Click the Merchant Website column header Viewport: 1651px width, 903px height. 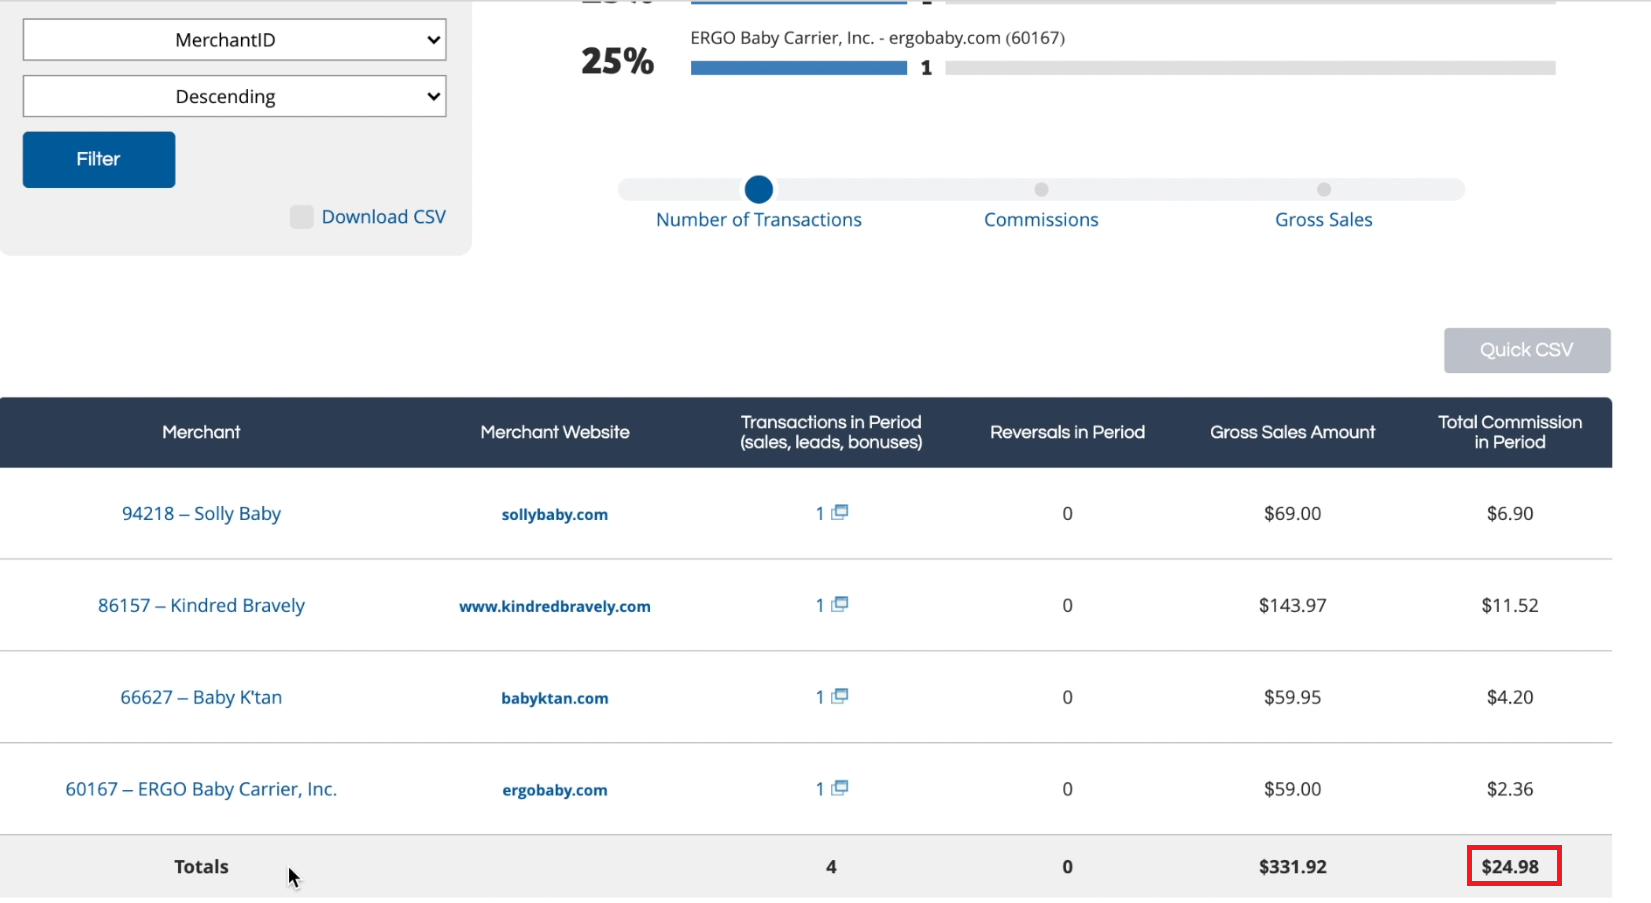[555, 432]
